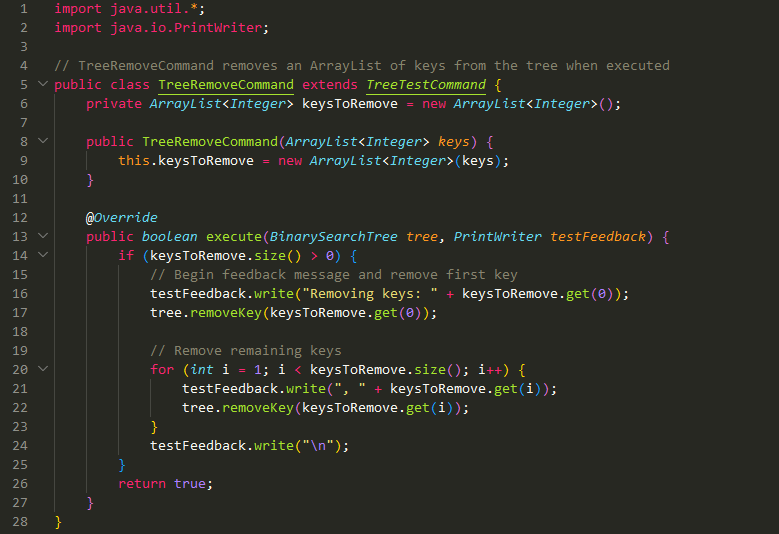Click the constructor name on line 8

tap(210, 142)
